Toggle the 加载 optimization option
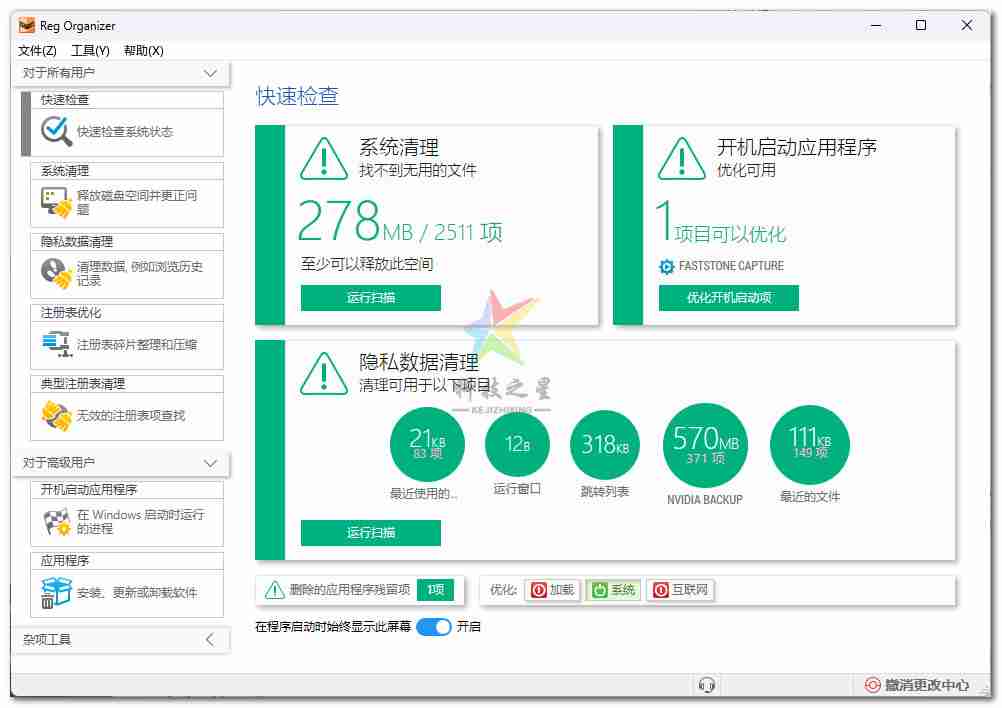 pyautogui.click(x=552, y=590)
